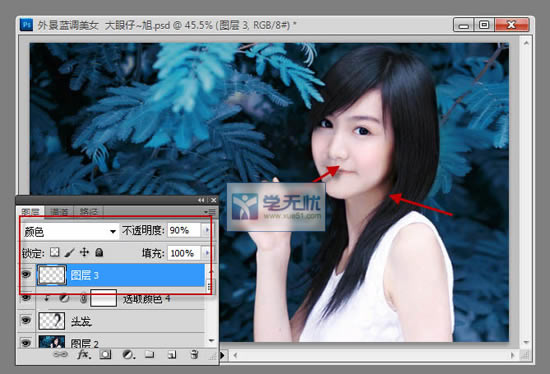This screenshot has width=550, height=374.
Task: Create a new layer
Action: click(x=172, y=355)
